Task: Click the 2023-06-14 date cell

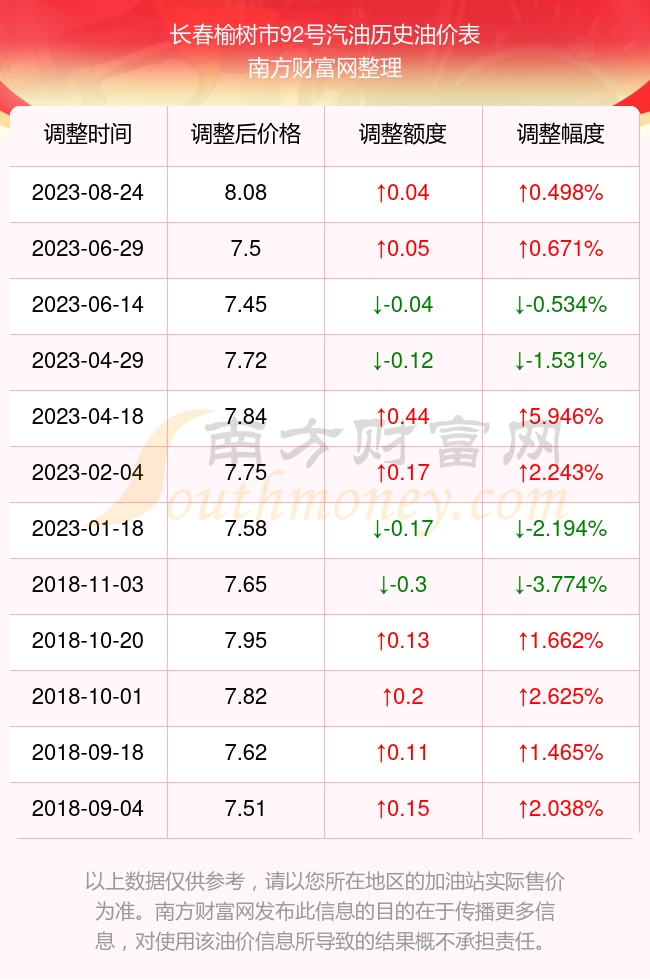Action: coord(88,304)
